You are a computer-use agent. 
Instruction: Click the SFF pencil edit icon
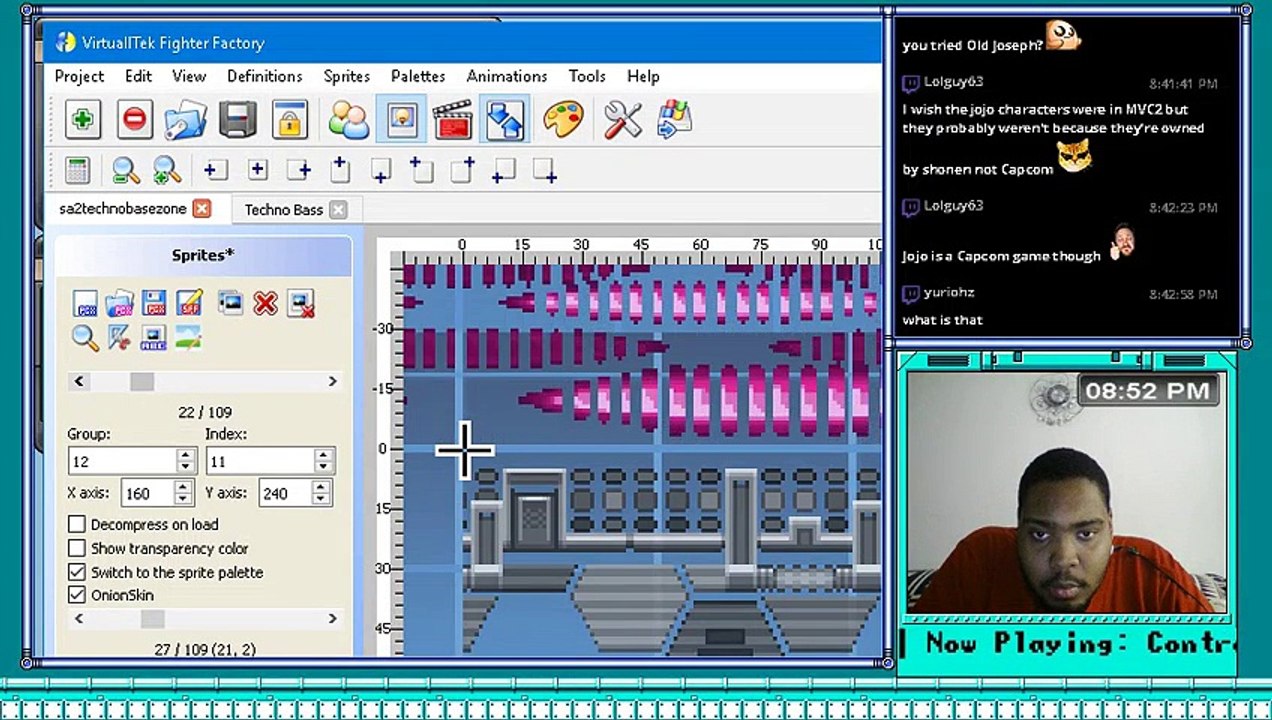(188, 304)
